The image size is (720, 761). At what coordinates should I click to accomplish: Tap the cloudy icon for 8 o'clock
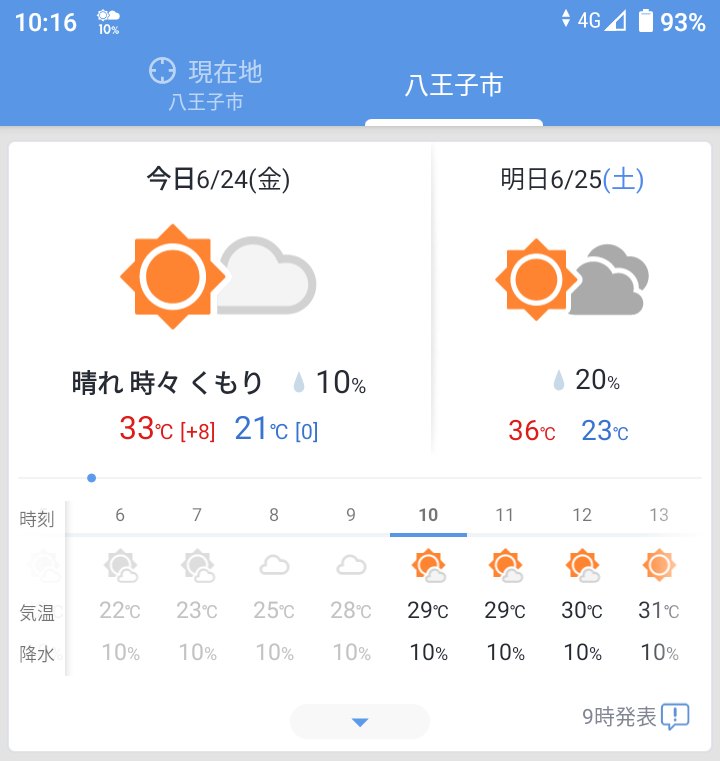pyautogui.click(x=274, y=567)
